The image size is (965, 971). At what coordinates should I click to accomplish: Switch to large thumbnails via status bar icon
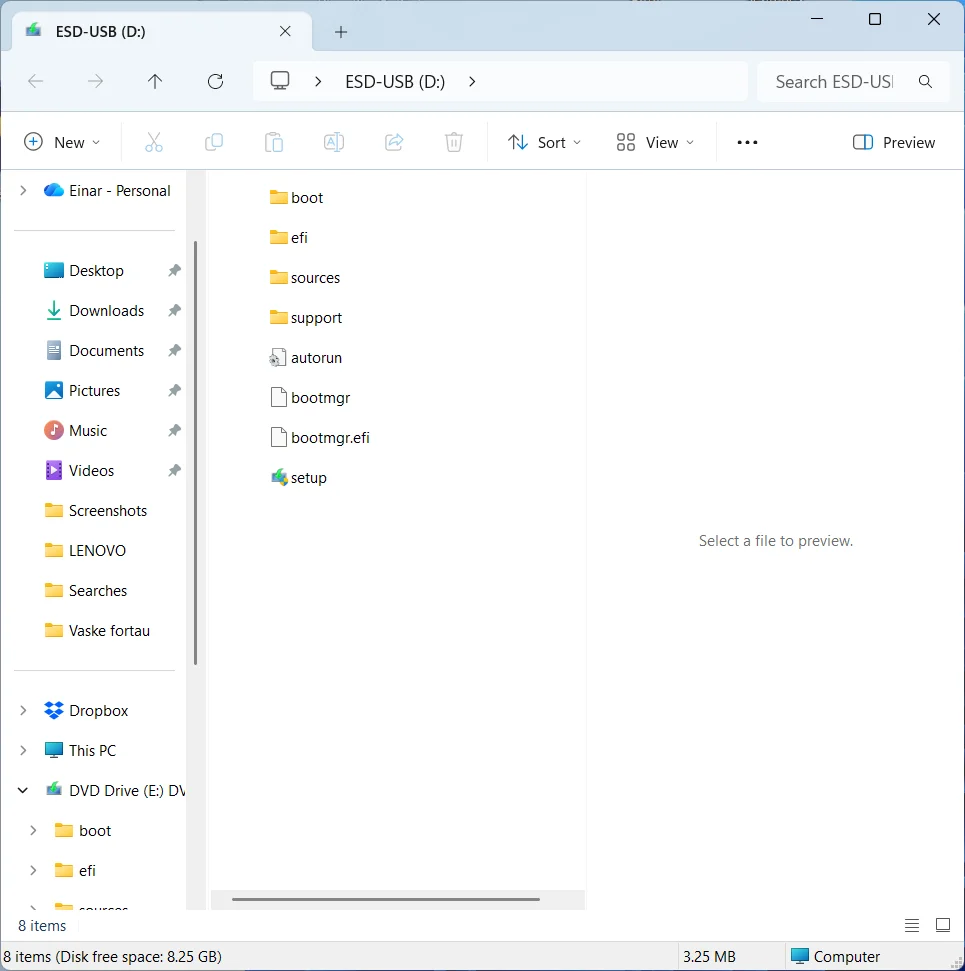tap(942, 925)
